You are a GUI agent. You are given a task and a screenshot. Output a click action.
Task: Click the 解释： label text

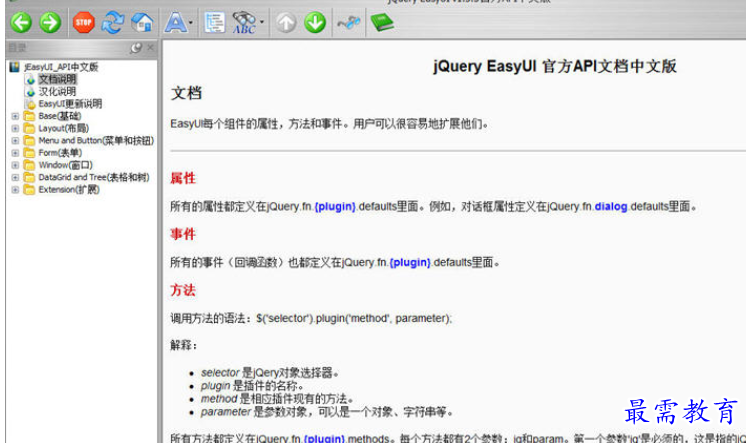[x=184, y=345]
